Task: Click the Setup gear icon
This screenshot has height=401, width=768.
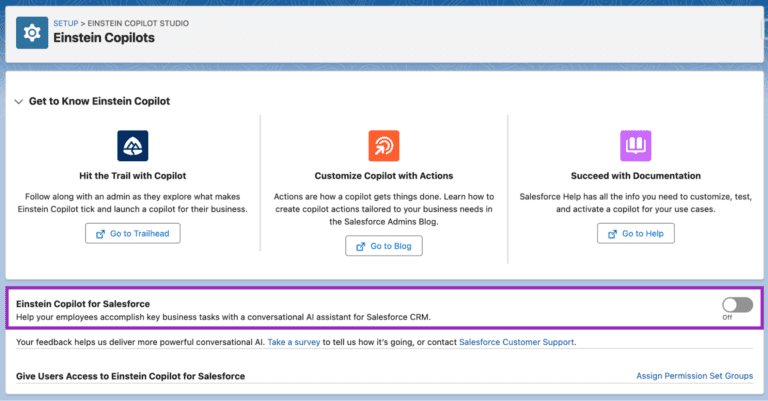Action: 32,33
